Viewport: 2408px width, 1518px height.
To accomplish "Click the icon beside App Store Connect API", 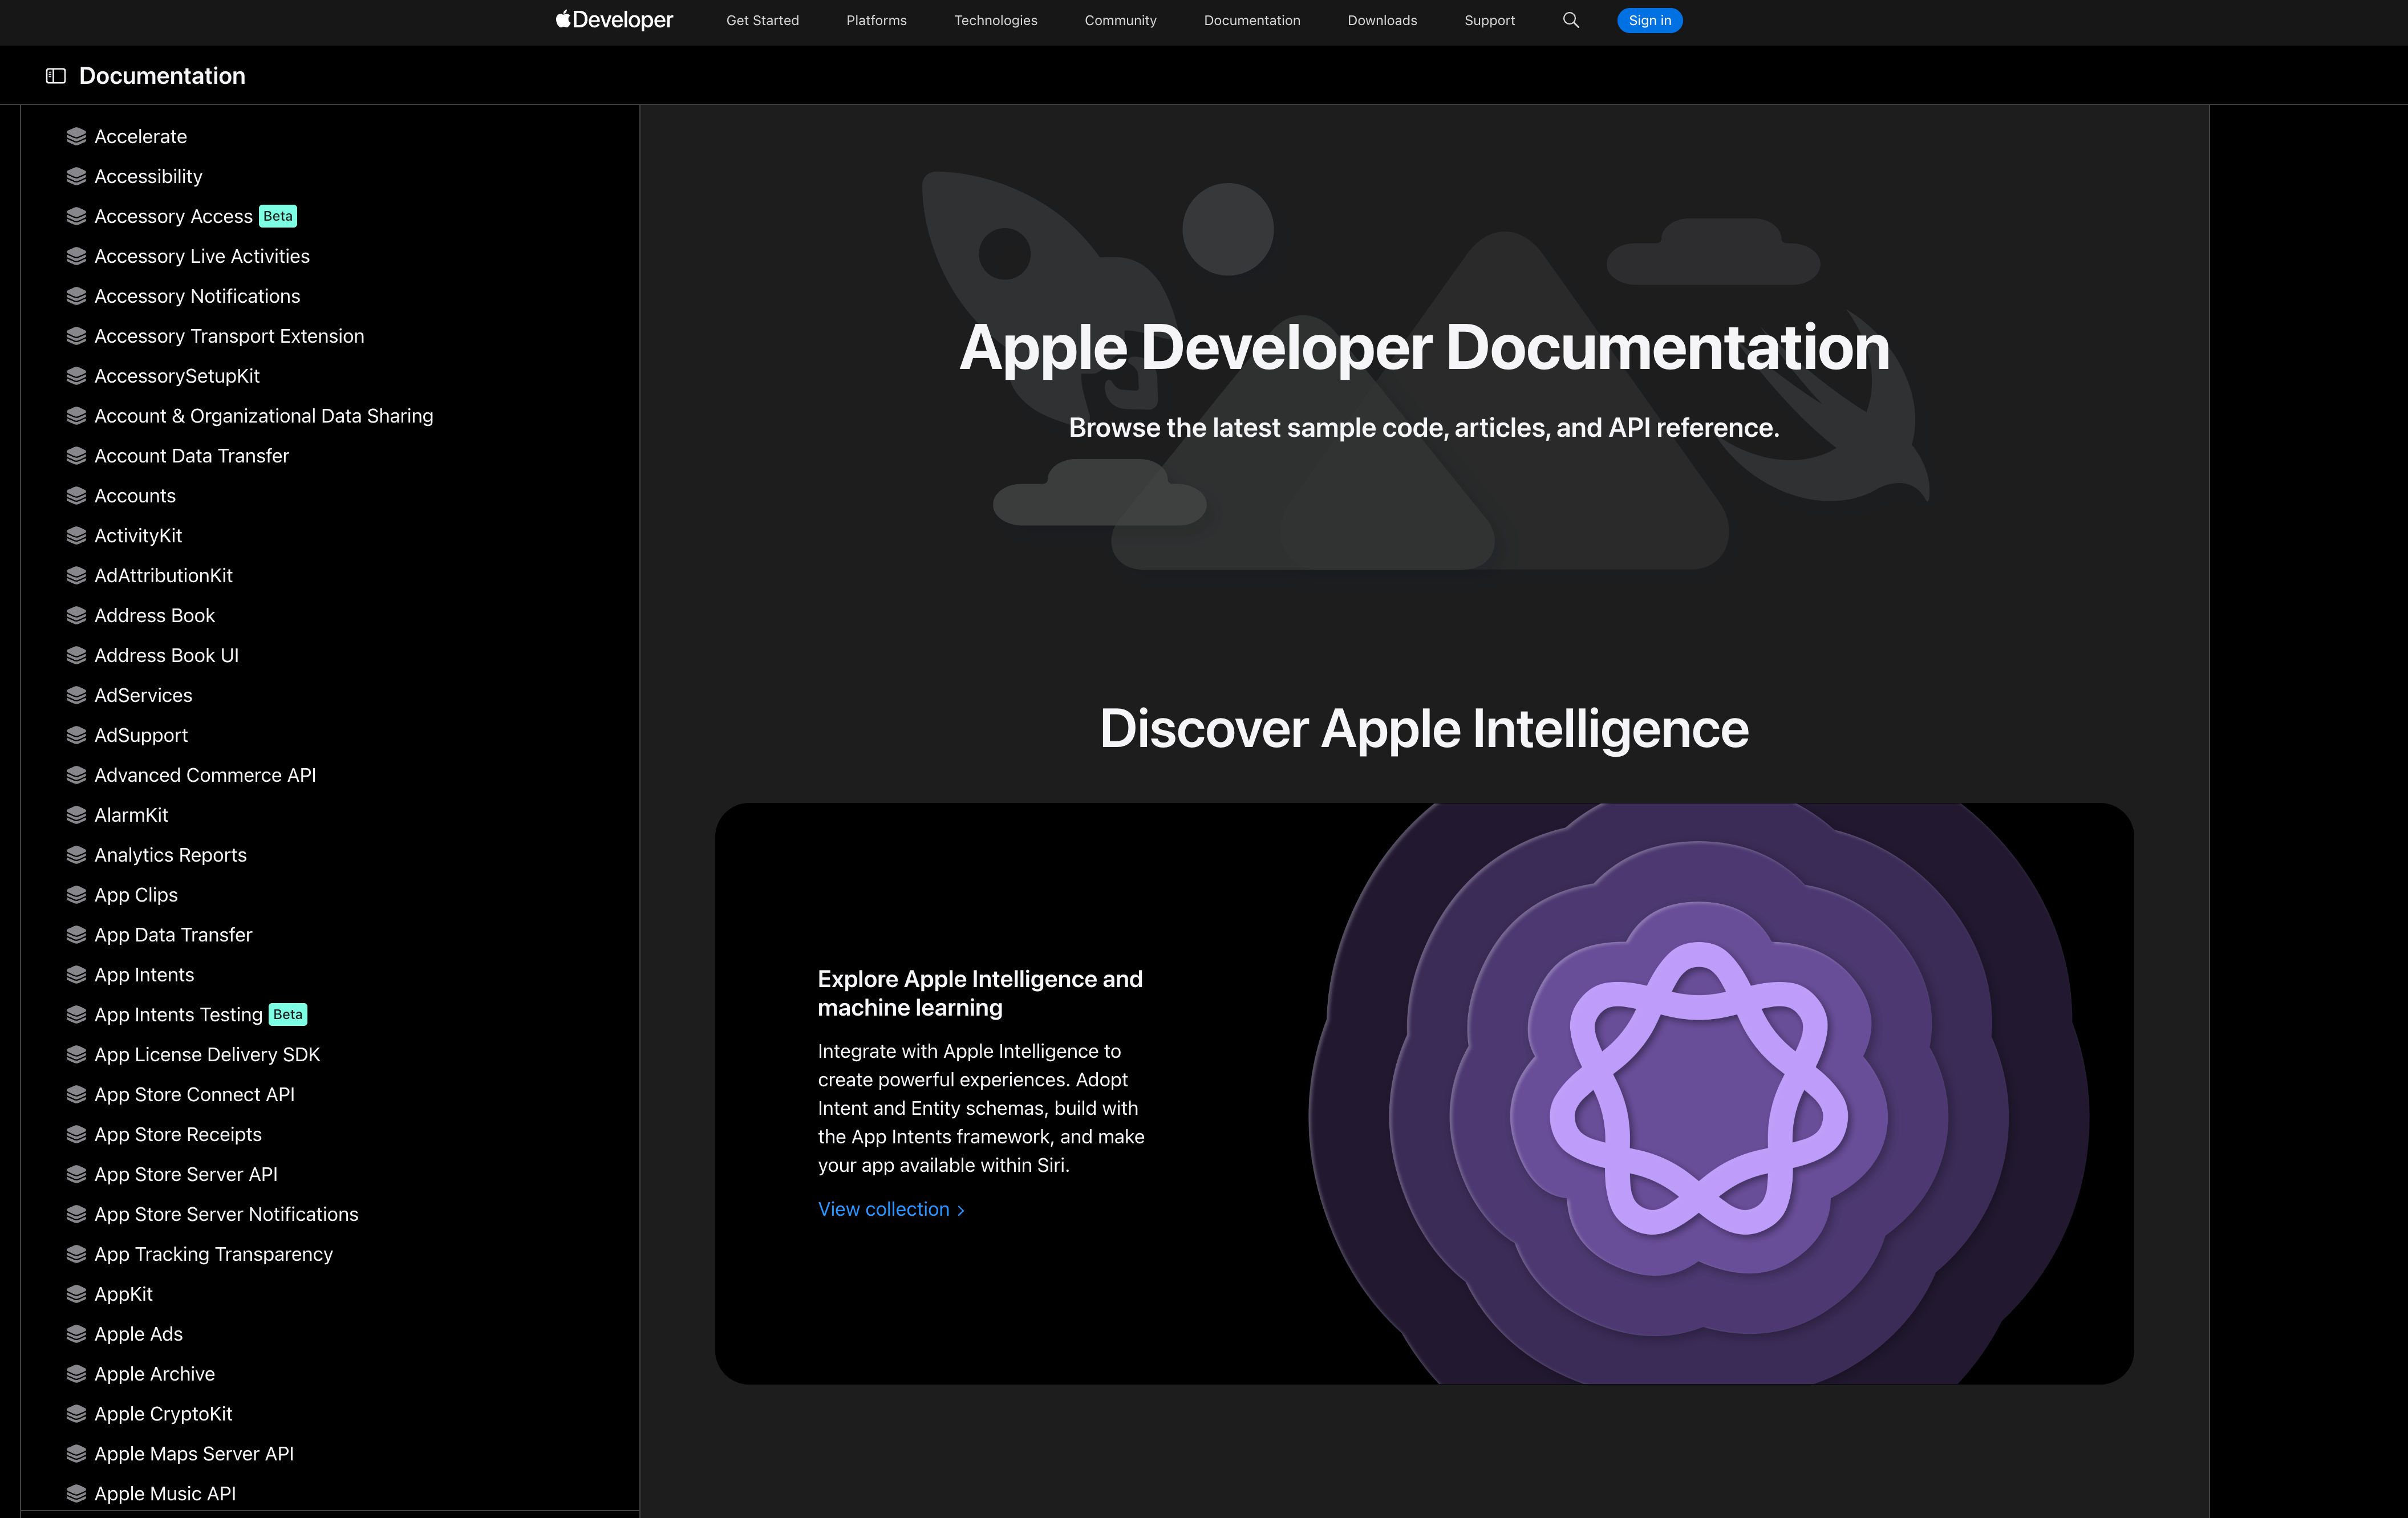I will [x=76, y=1095].
